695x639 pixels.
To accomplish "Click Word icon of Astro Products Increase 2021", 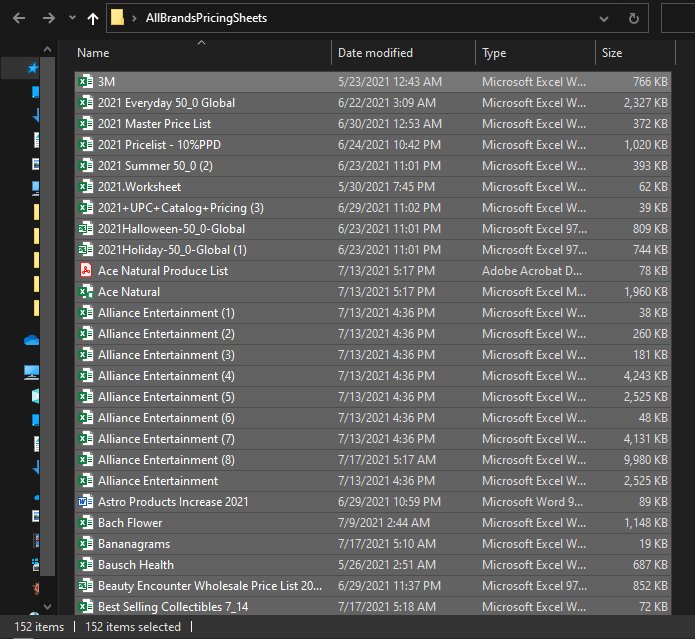I will pos(86,502).
